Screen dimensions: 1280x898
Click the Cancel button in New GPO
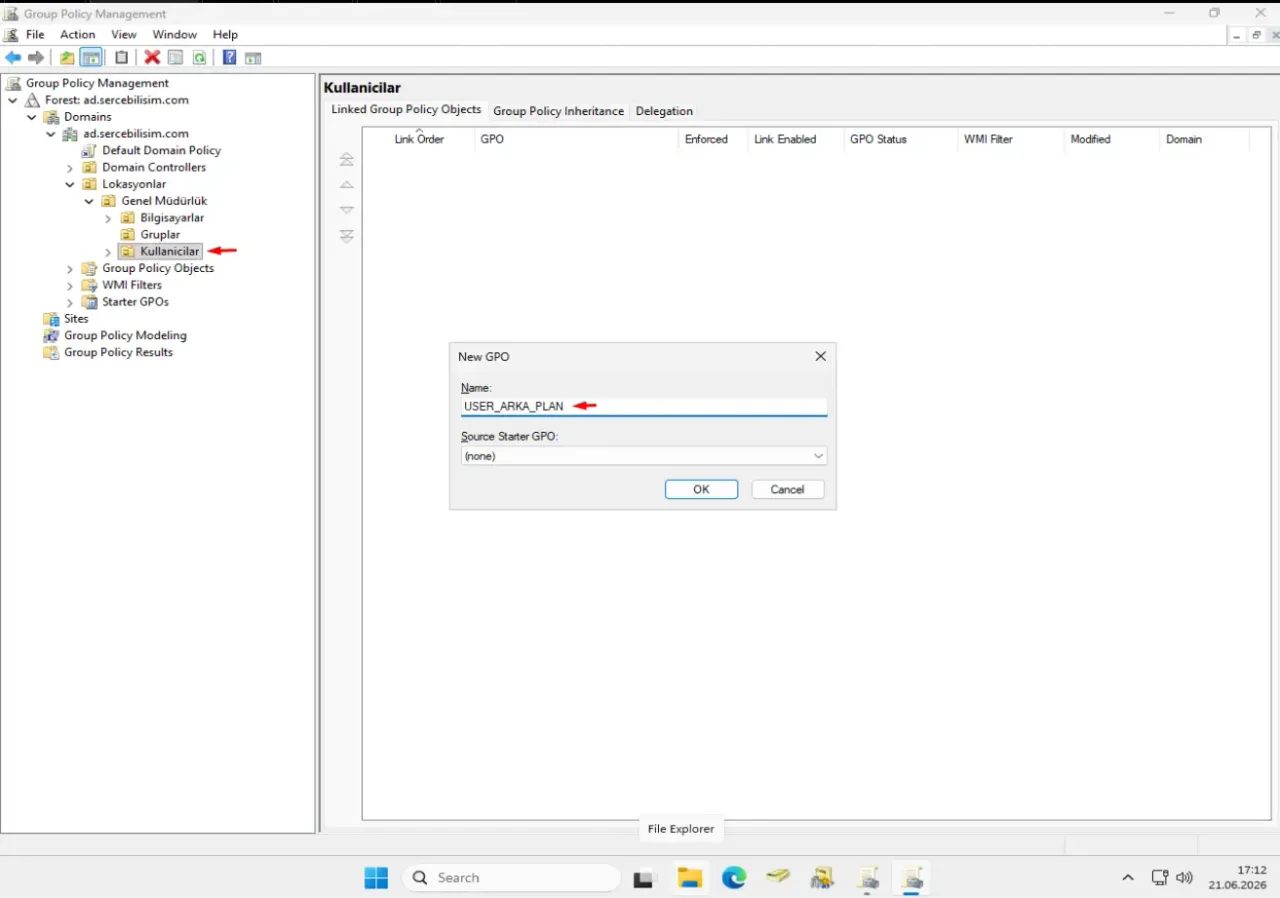point(787,489)
